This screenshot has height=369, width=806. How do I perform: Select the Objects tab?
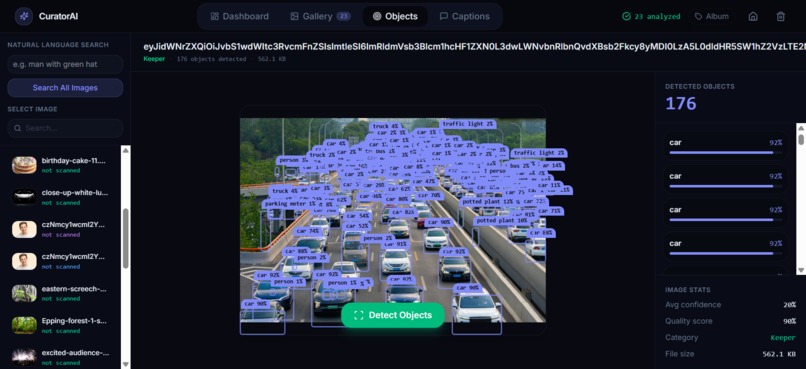pos(395,16)
